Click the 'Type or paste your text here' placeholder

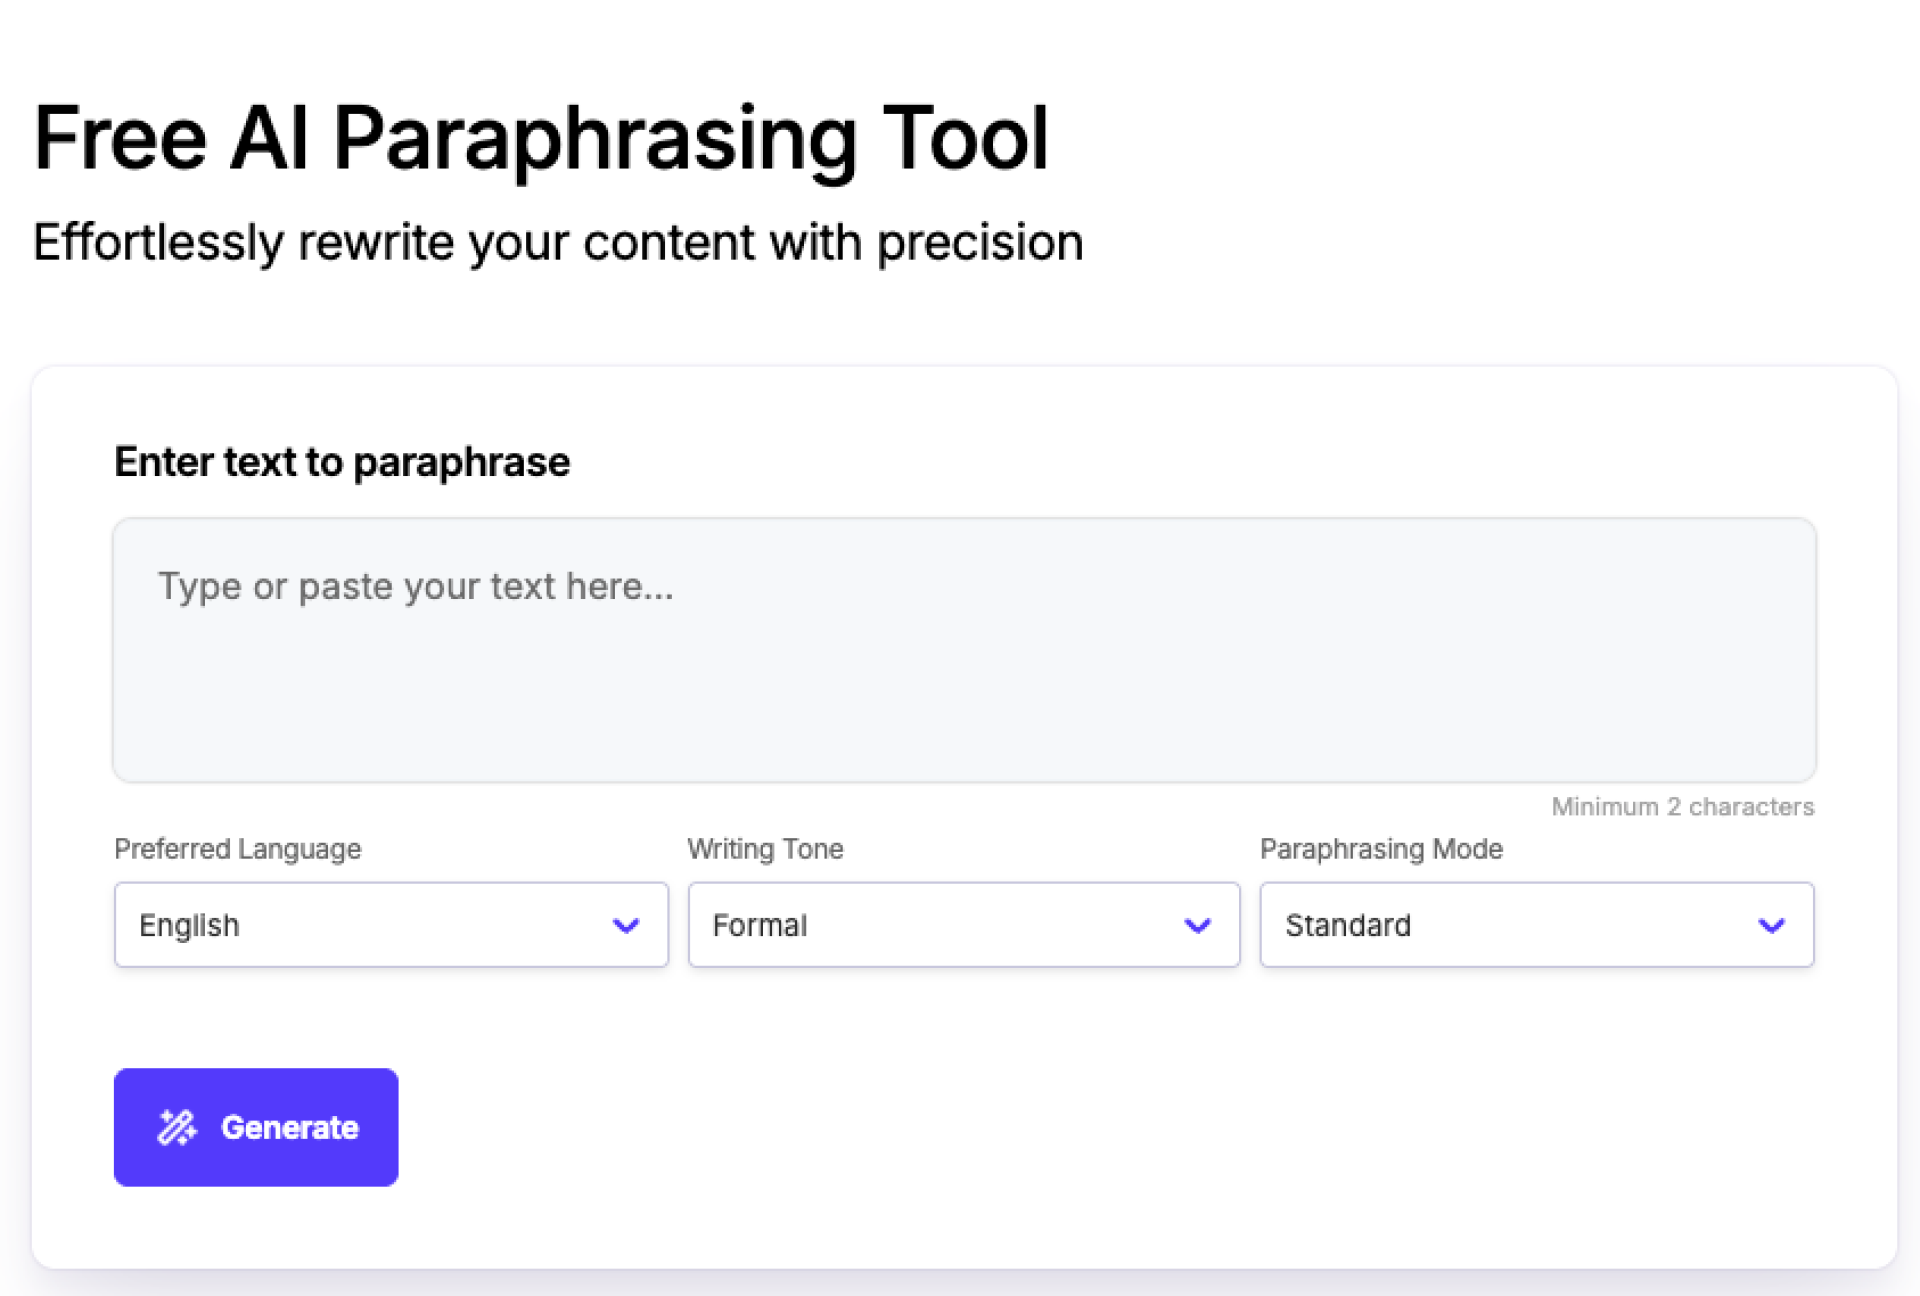click(416, 586)
